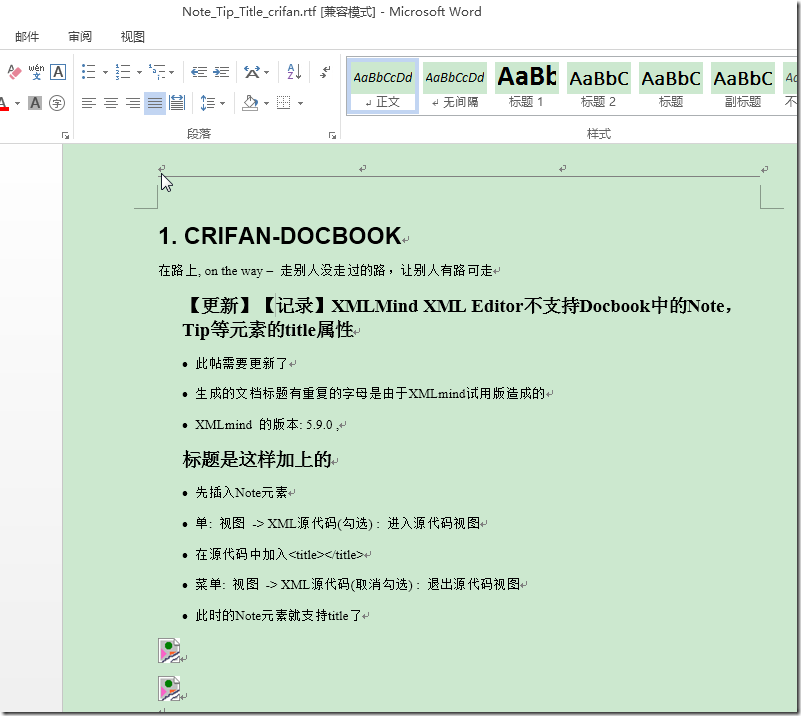
Task: Click bullet '生成的文档标题有重复的字母'
Action: (x=370, y=394)
